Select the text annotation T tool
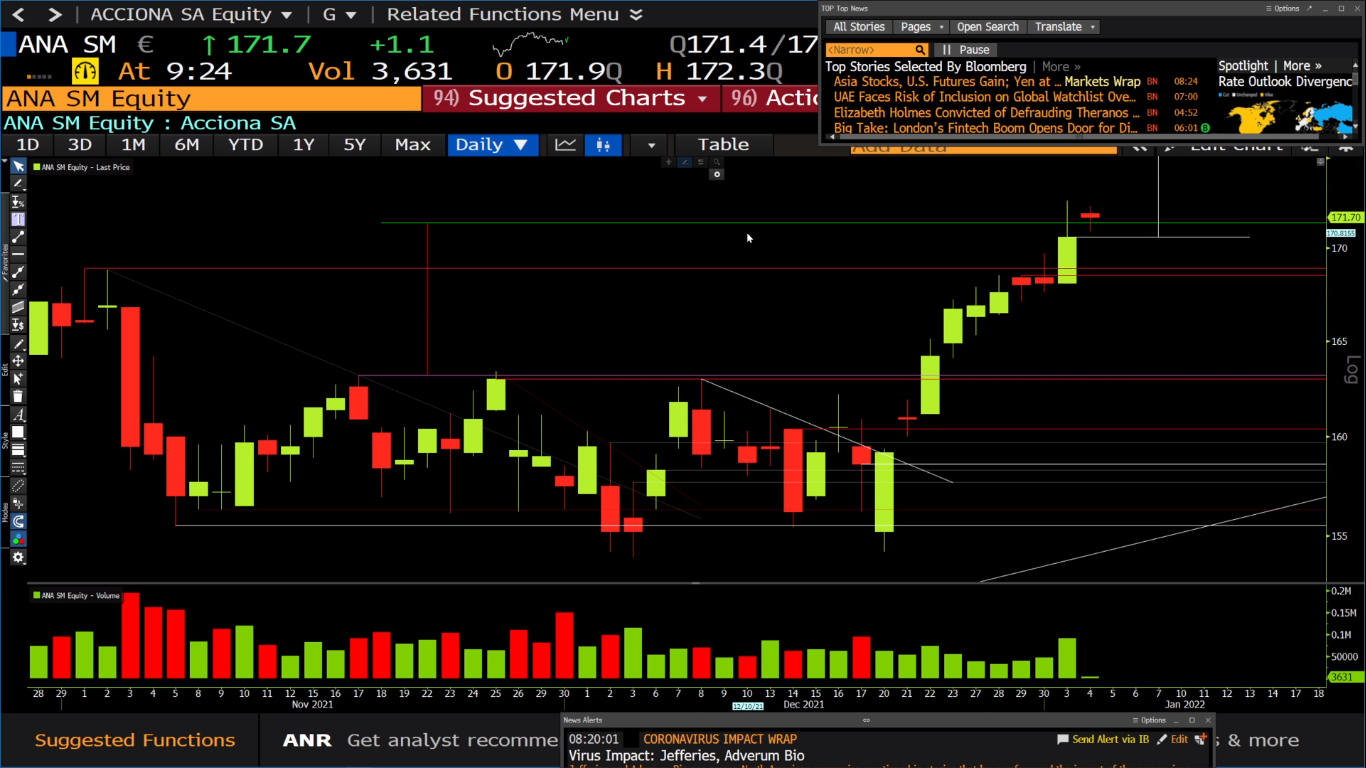Screen dimensions: 1366x768 pos(18,220)
